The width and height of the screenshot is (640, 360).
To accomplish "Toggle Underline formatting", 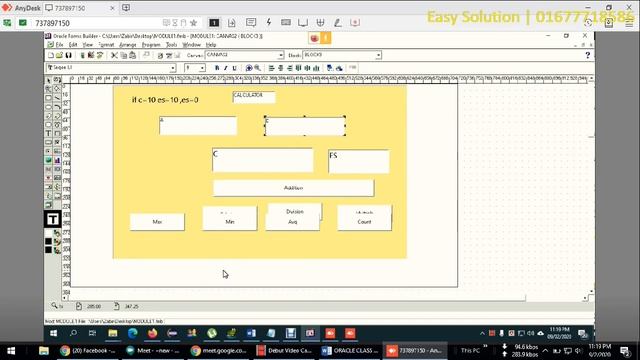I will pos(234,68).
